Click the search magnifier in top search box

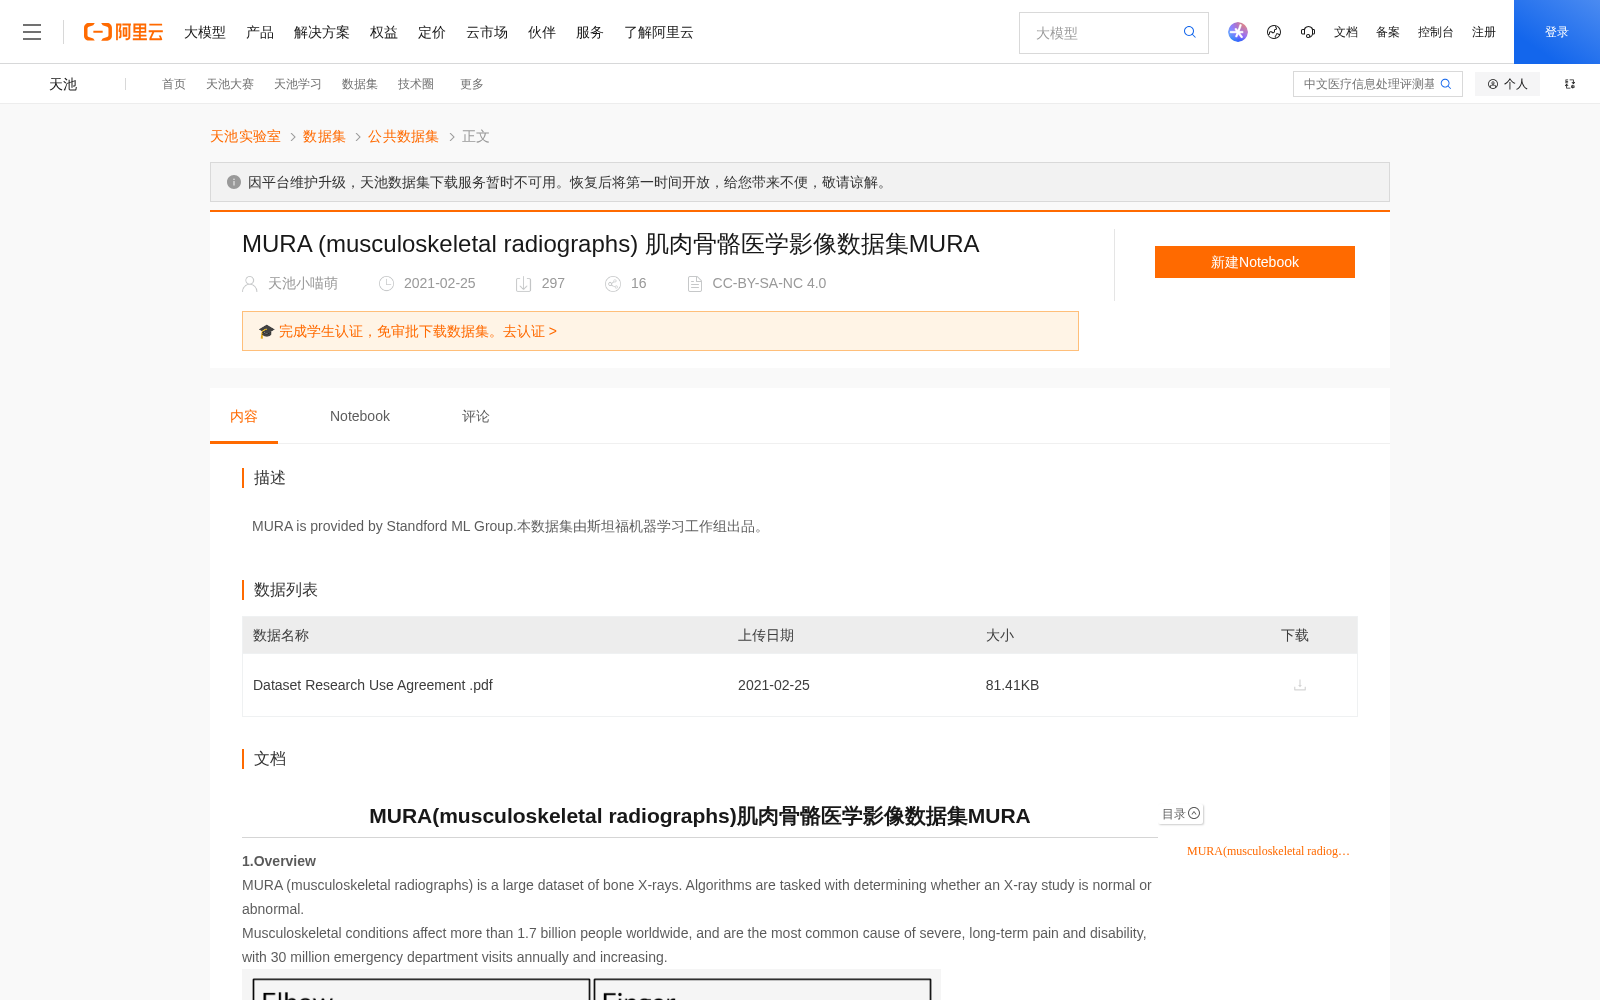1190,32
